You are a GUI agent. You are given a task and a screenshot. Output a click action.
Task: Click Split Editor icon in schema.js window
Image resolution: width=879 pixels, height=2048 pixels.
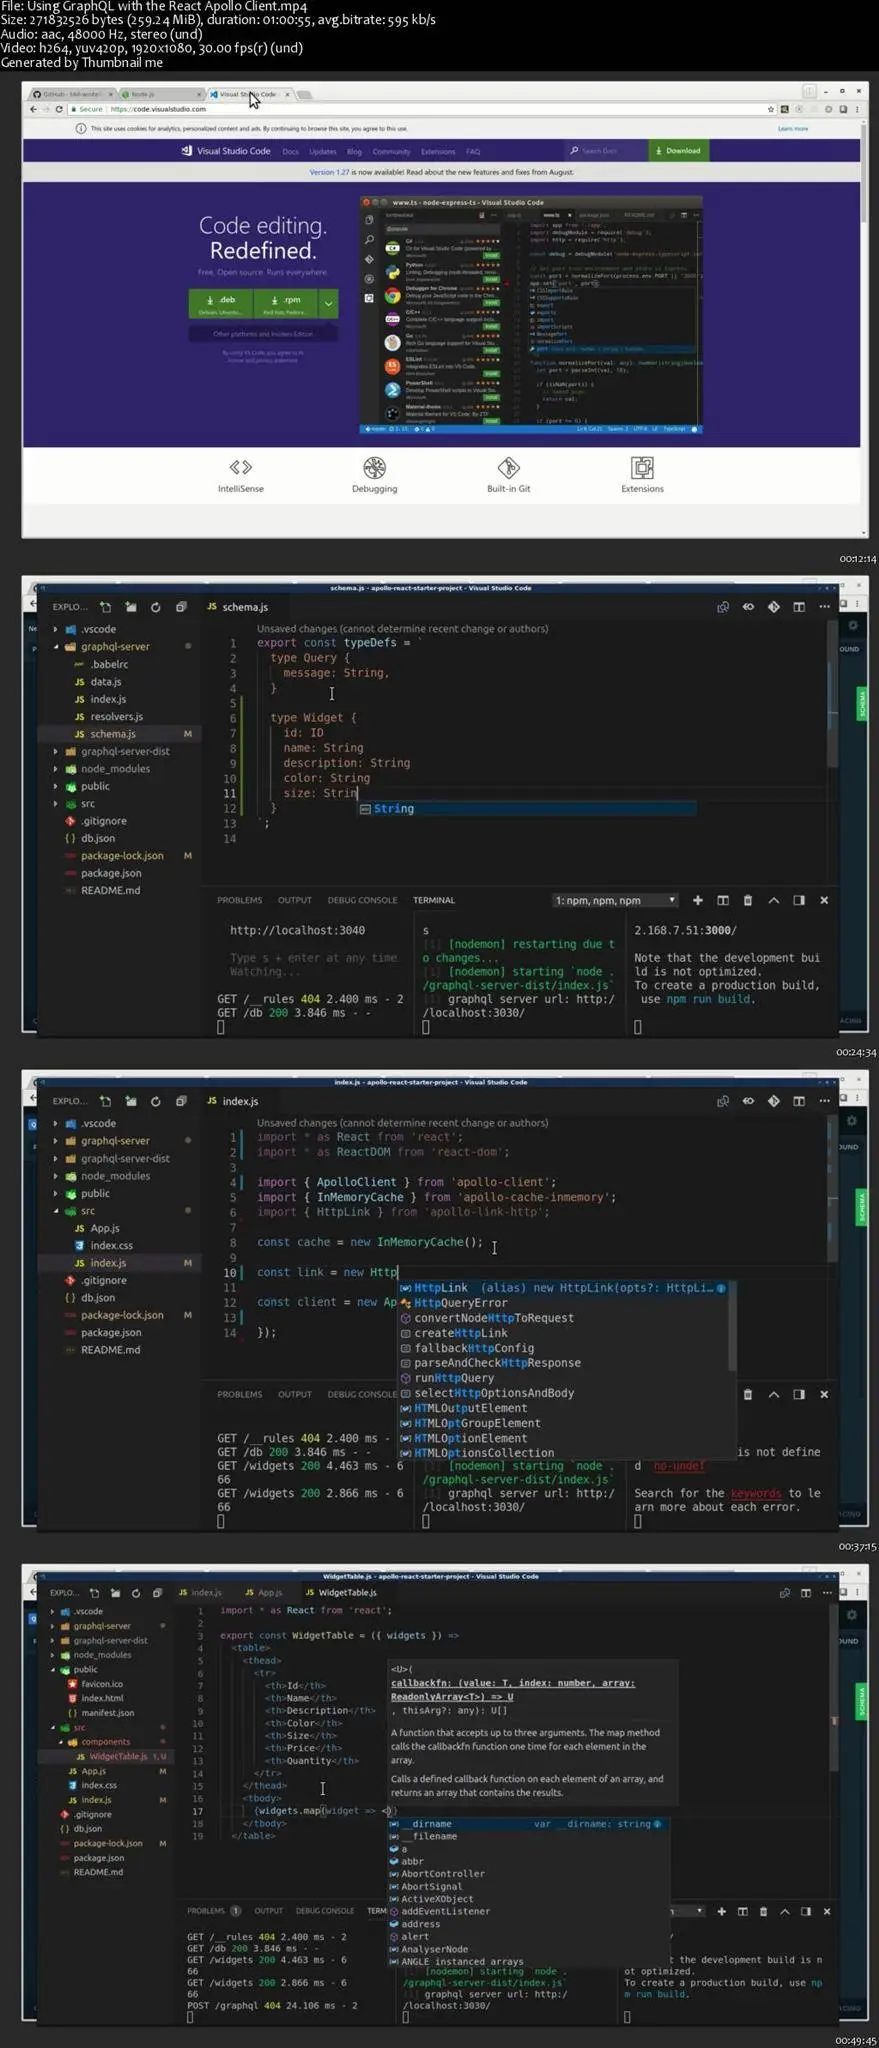click(799, 607)
